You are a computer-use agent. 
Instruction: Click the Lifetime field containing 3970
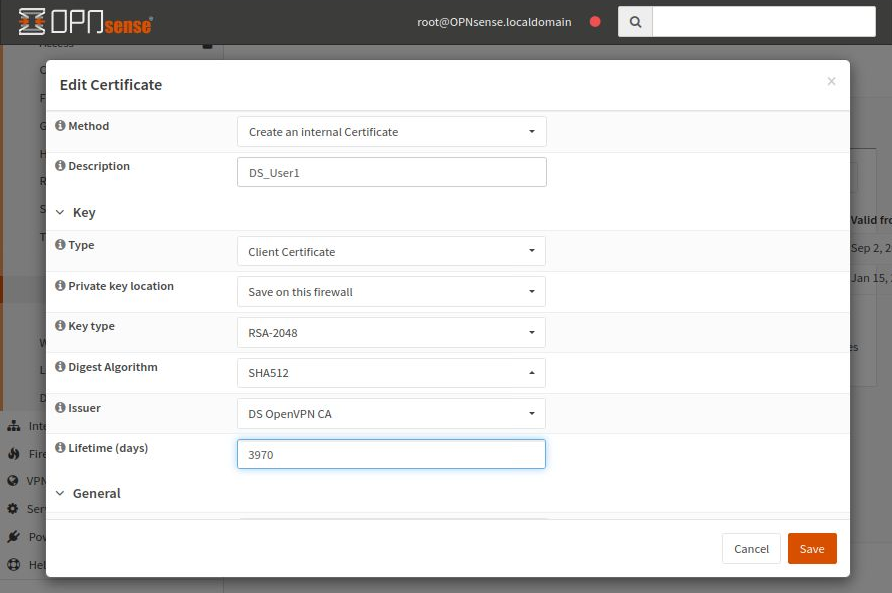coord(390,453)
